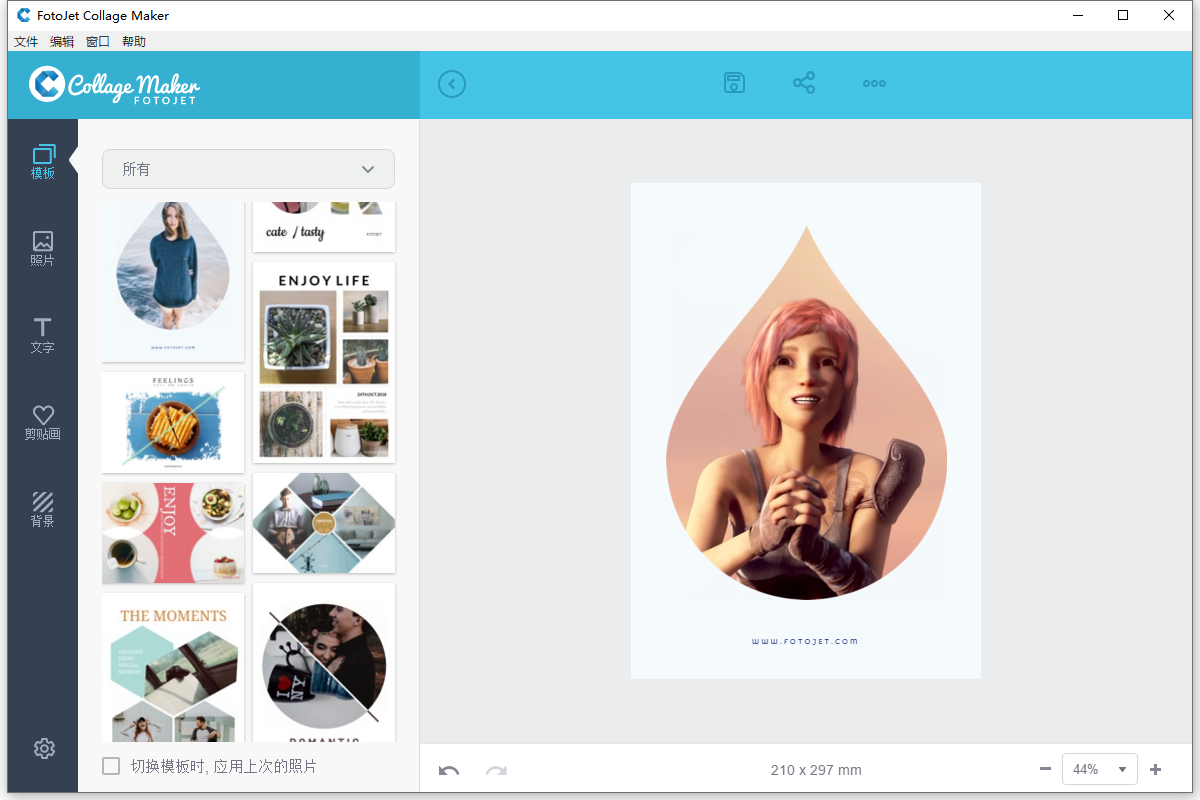The image size is (1200, 800).
Task: Click the Collage Maker FotoJet logo
Action: (x=114, y=85)
